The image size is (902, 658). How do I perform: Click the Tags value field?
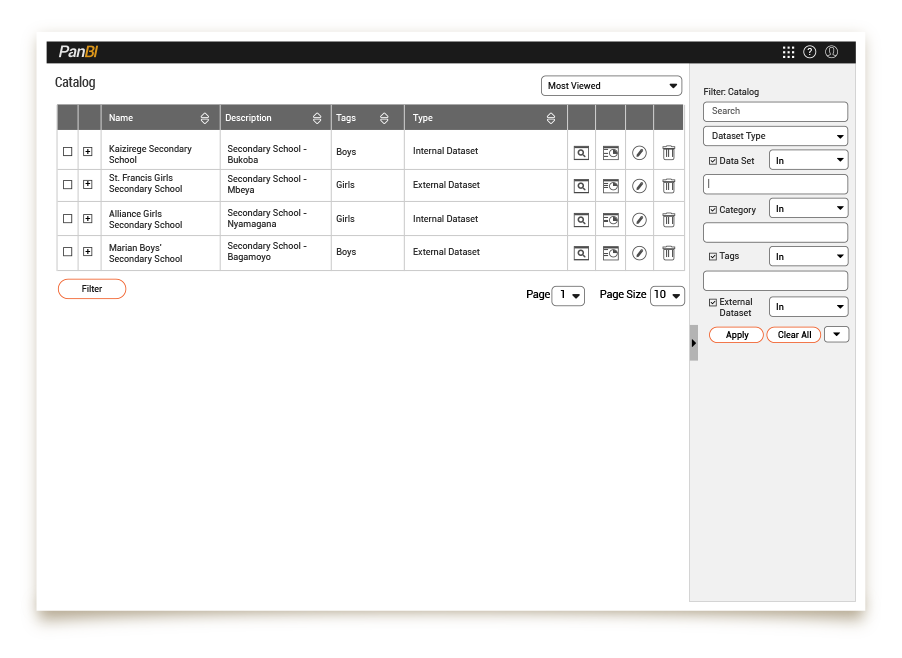(x=775, y=281)
